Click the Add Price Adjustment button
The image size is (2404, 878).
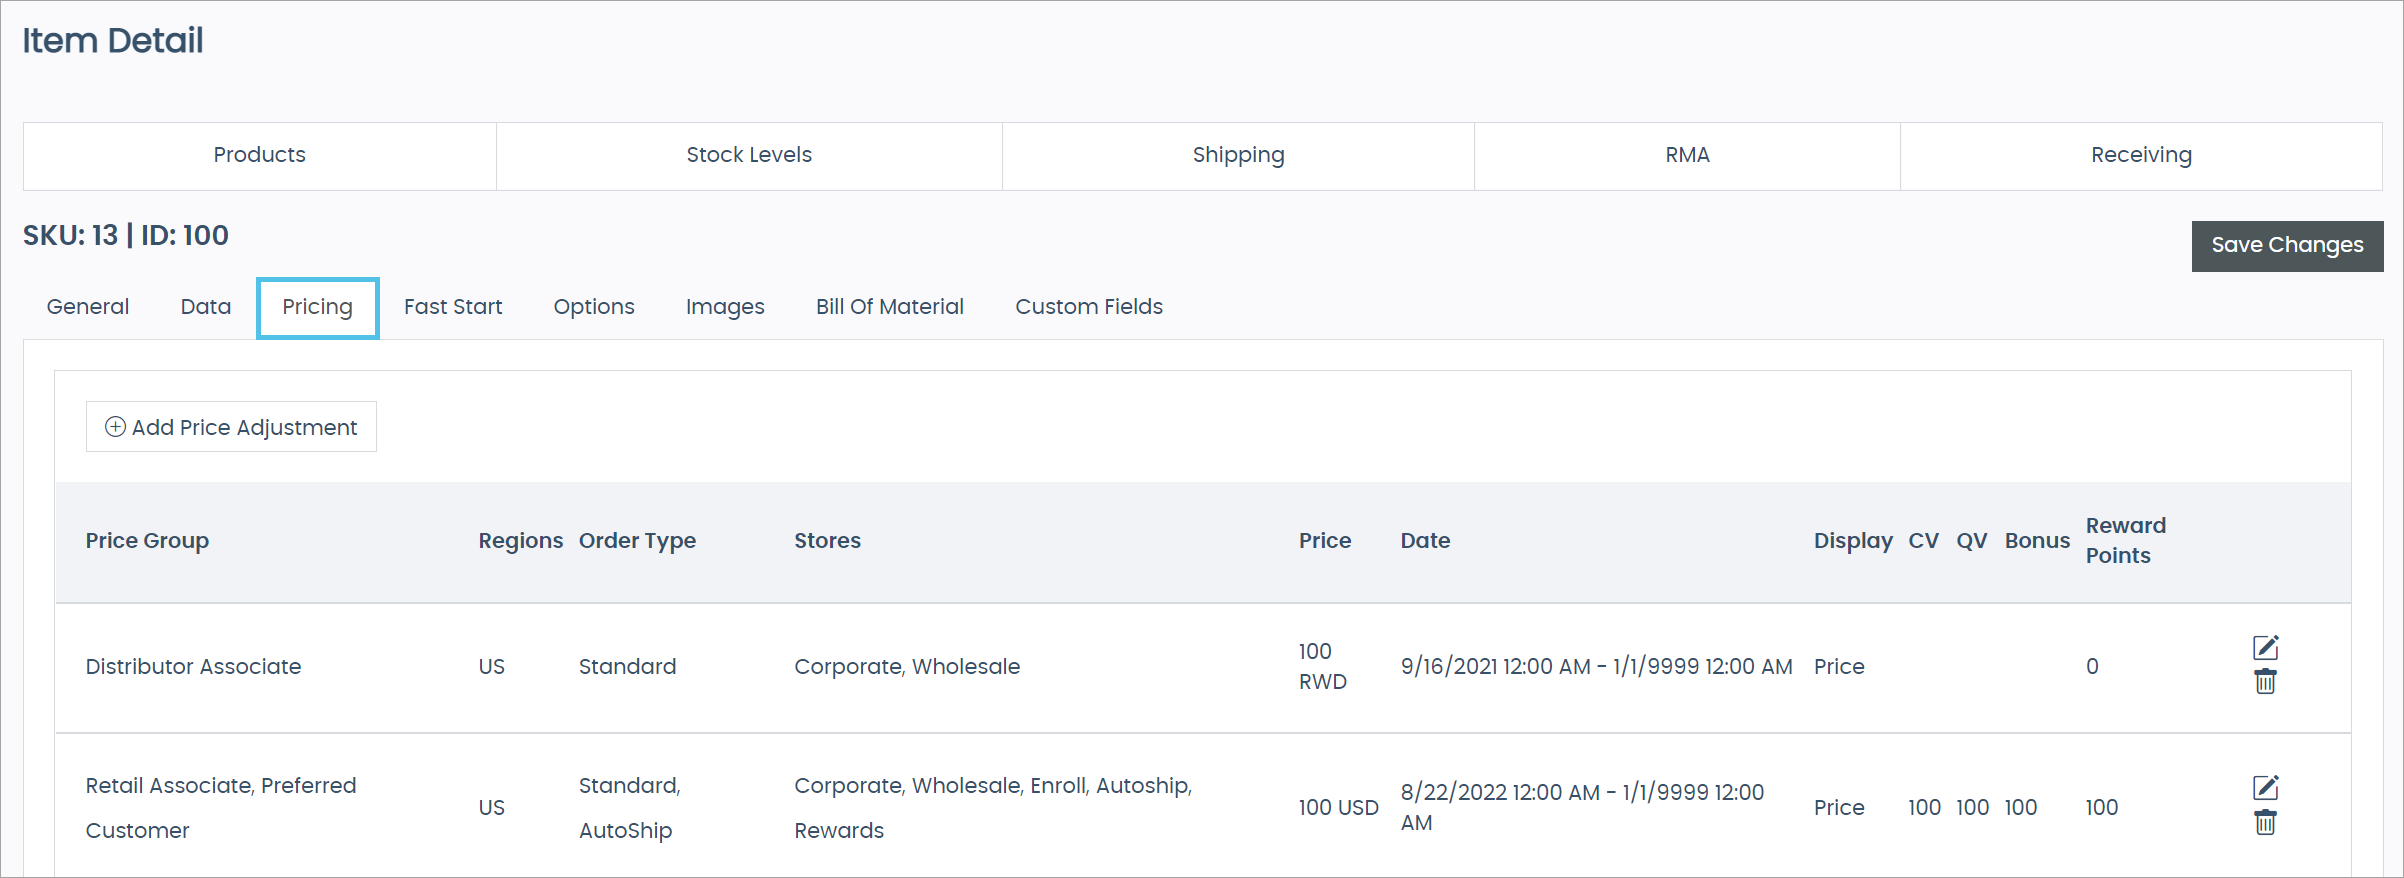(x=231, y=427)
